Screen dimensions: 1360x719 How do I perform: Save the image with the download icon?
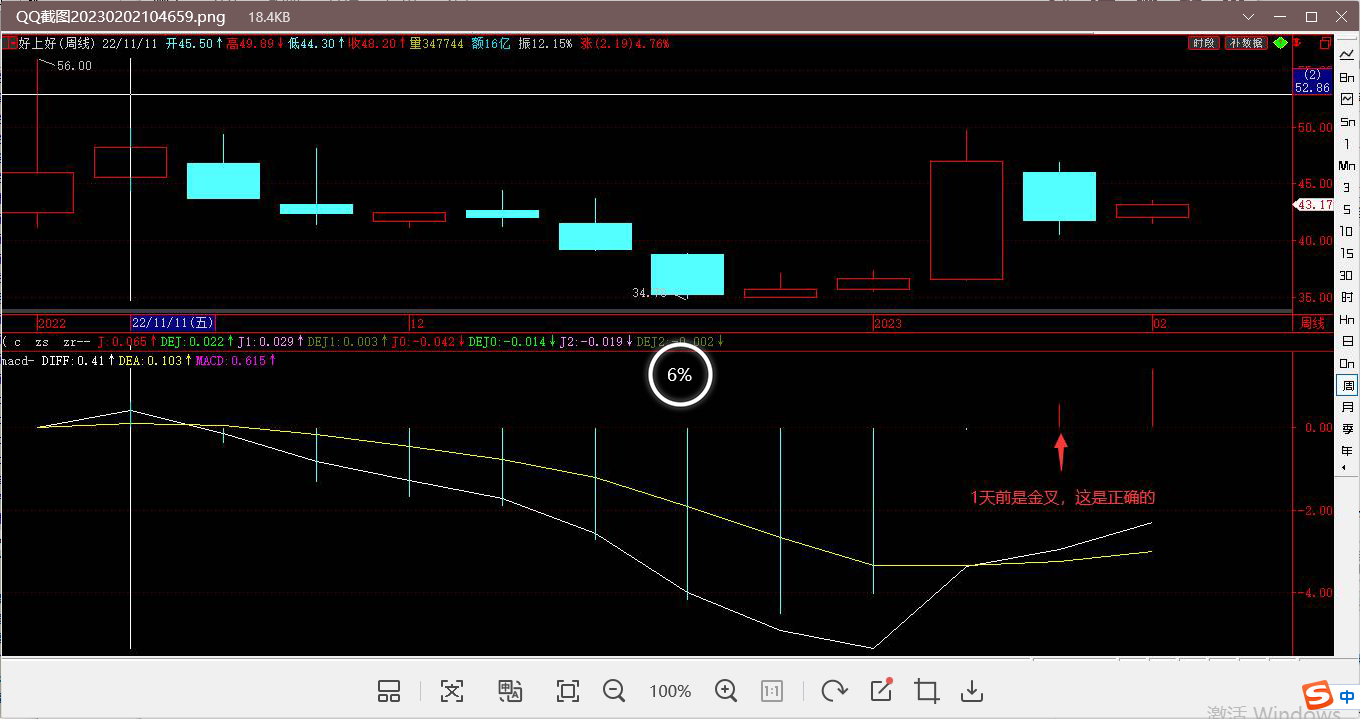pos(972,691)
